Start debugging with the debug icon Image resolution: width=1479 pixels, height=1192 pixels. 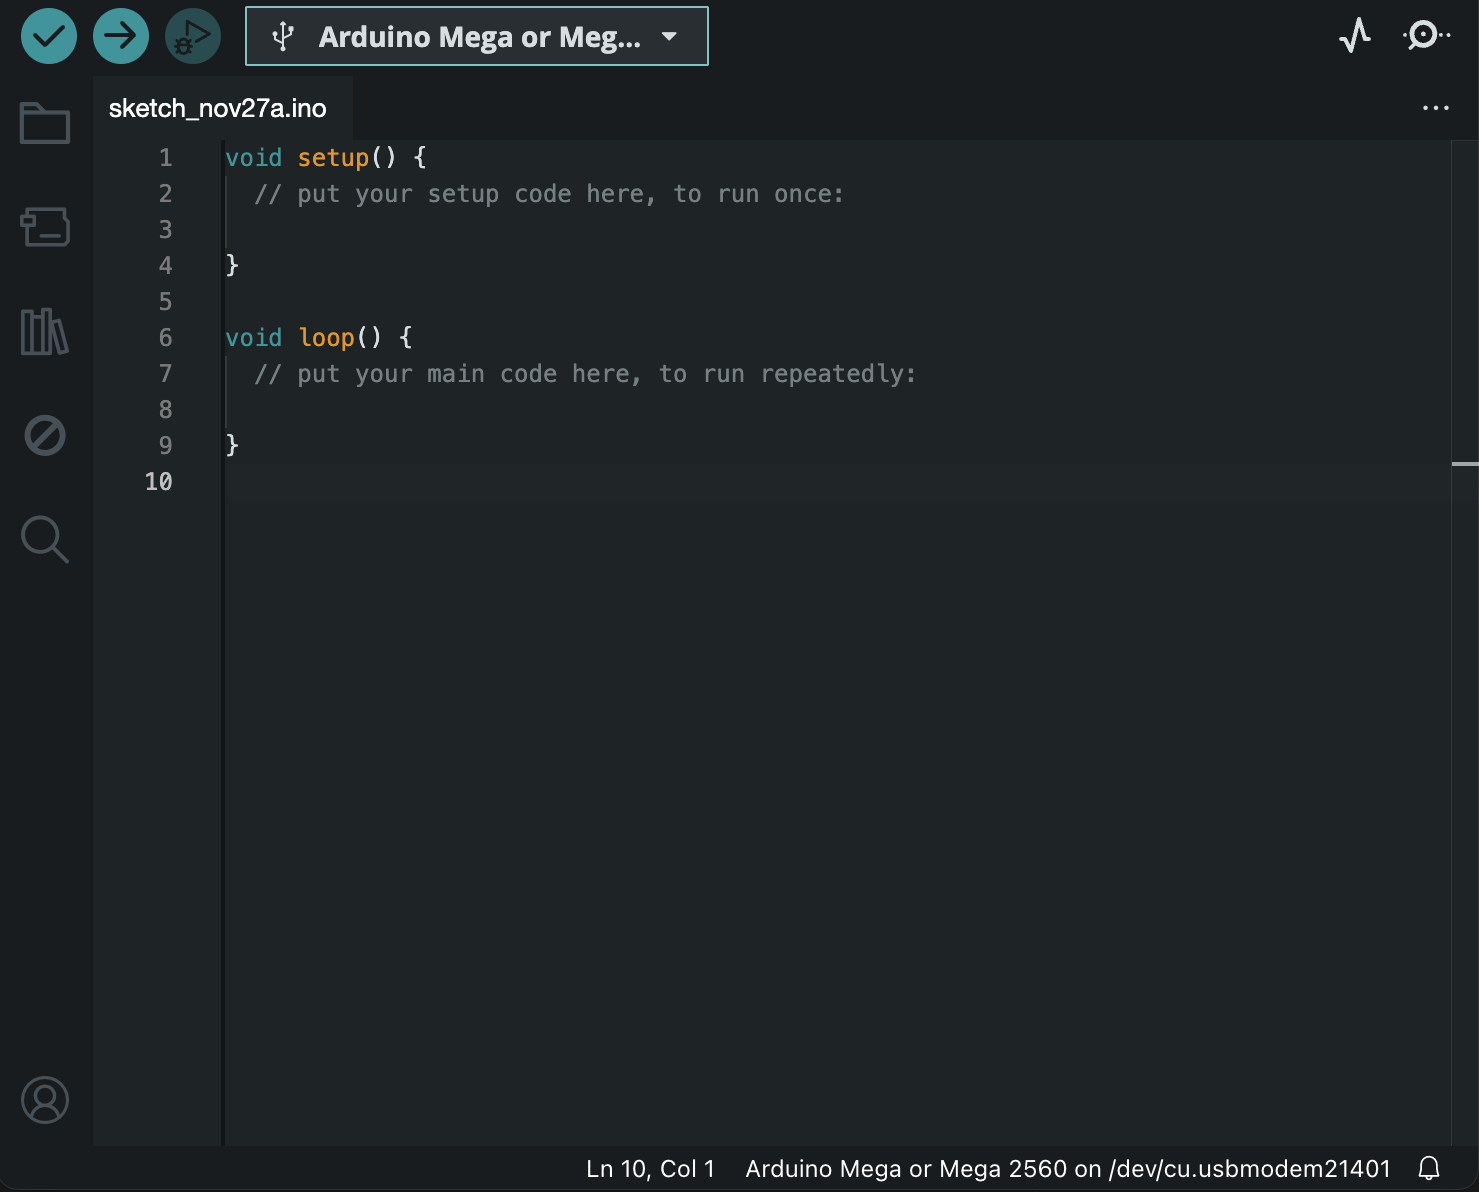pyautogui.click(x=192, y=36)
